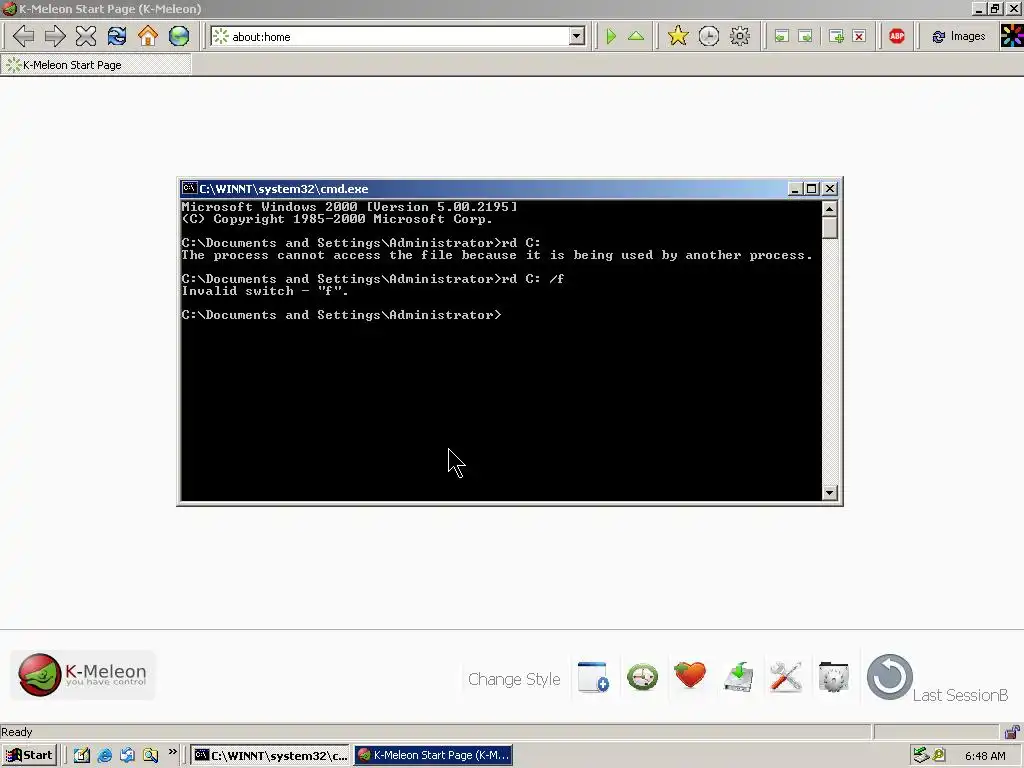Click the cmd.exe title bar system icon
This screenshot has width=1024, height=768.
coord(189,188)
